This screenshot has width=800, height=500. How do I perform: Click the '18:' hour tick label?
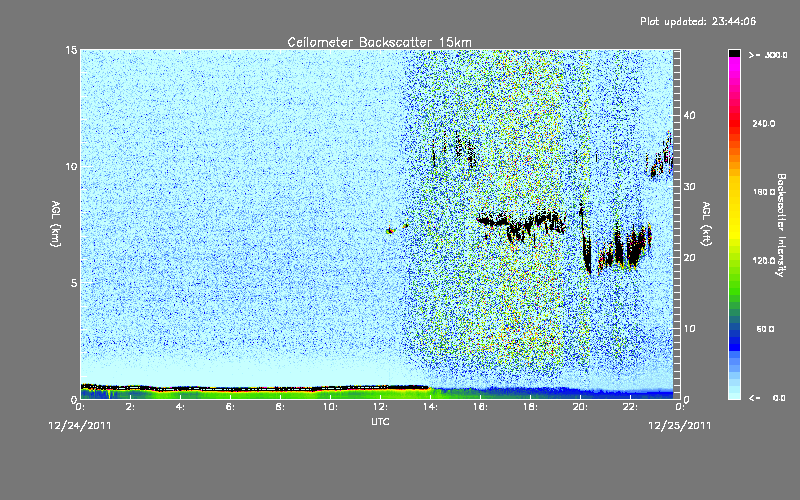point(530,407)
